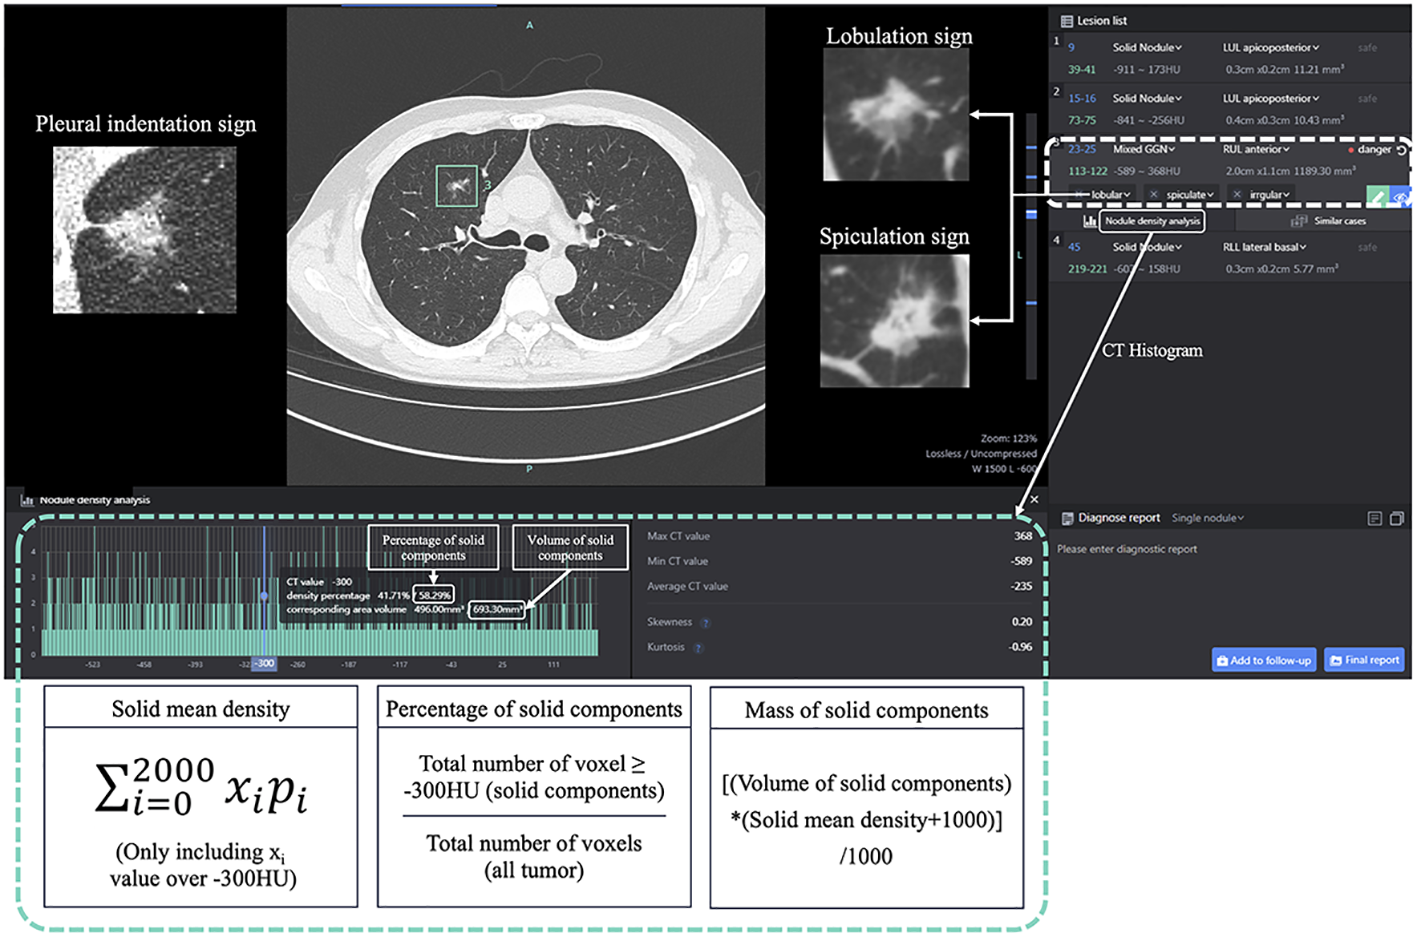This screenshot has height=937, width=1417.
Task: Click the Kurtosis help question mark
Action: coord(698,648)
